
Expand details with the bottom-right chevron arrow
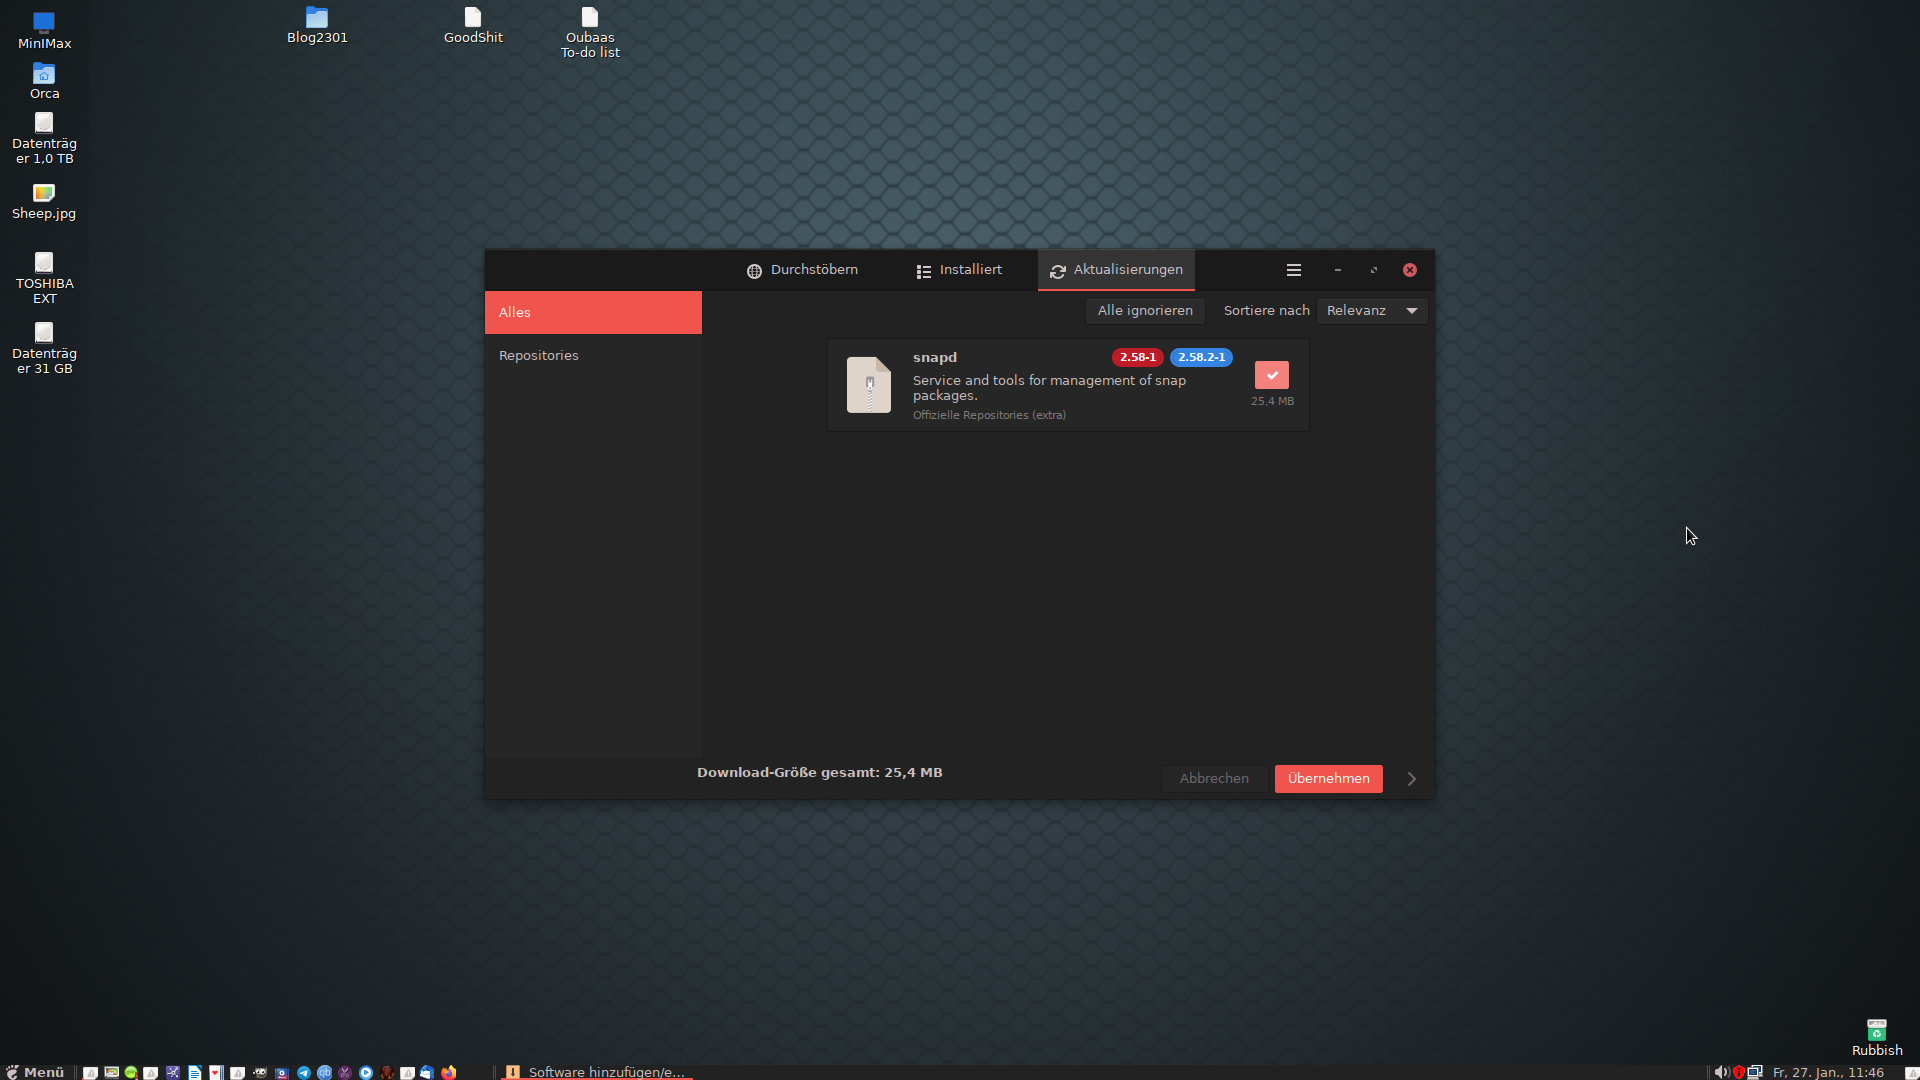(x=1412, y=779)
